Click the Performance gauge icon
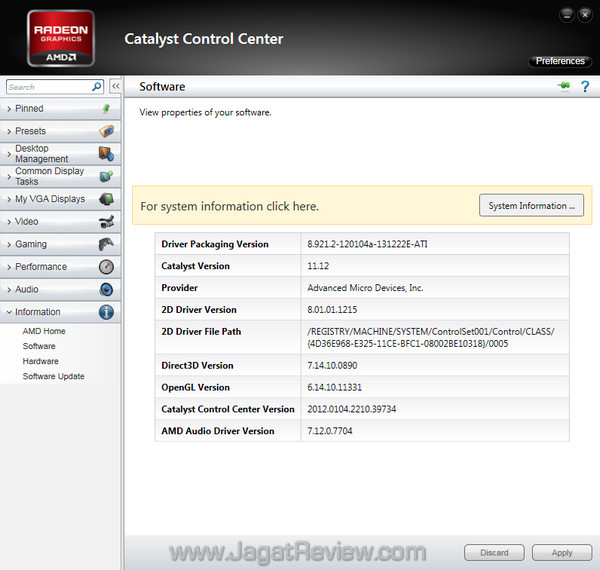The image size is (600, 570). pos(106,267)
